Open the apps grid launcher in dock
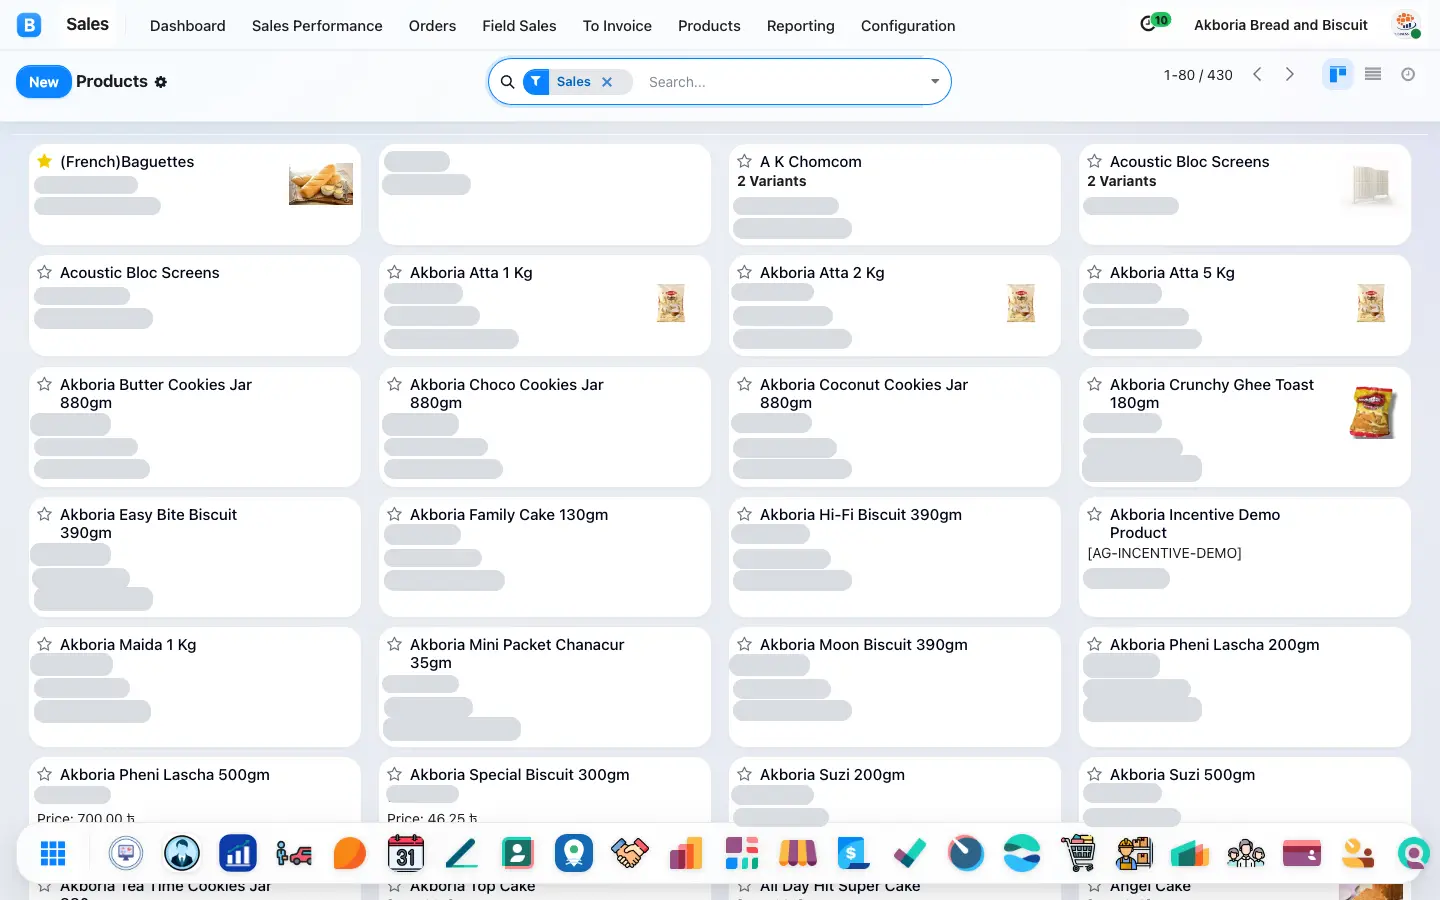Image resolution: width=1440 pixels, height=900 pixels. pyautogui.click(x=53, y=853)
